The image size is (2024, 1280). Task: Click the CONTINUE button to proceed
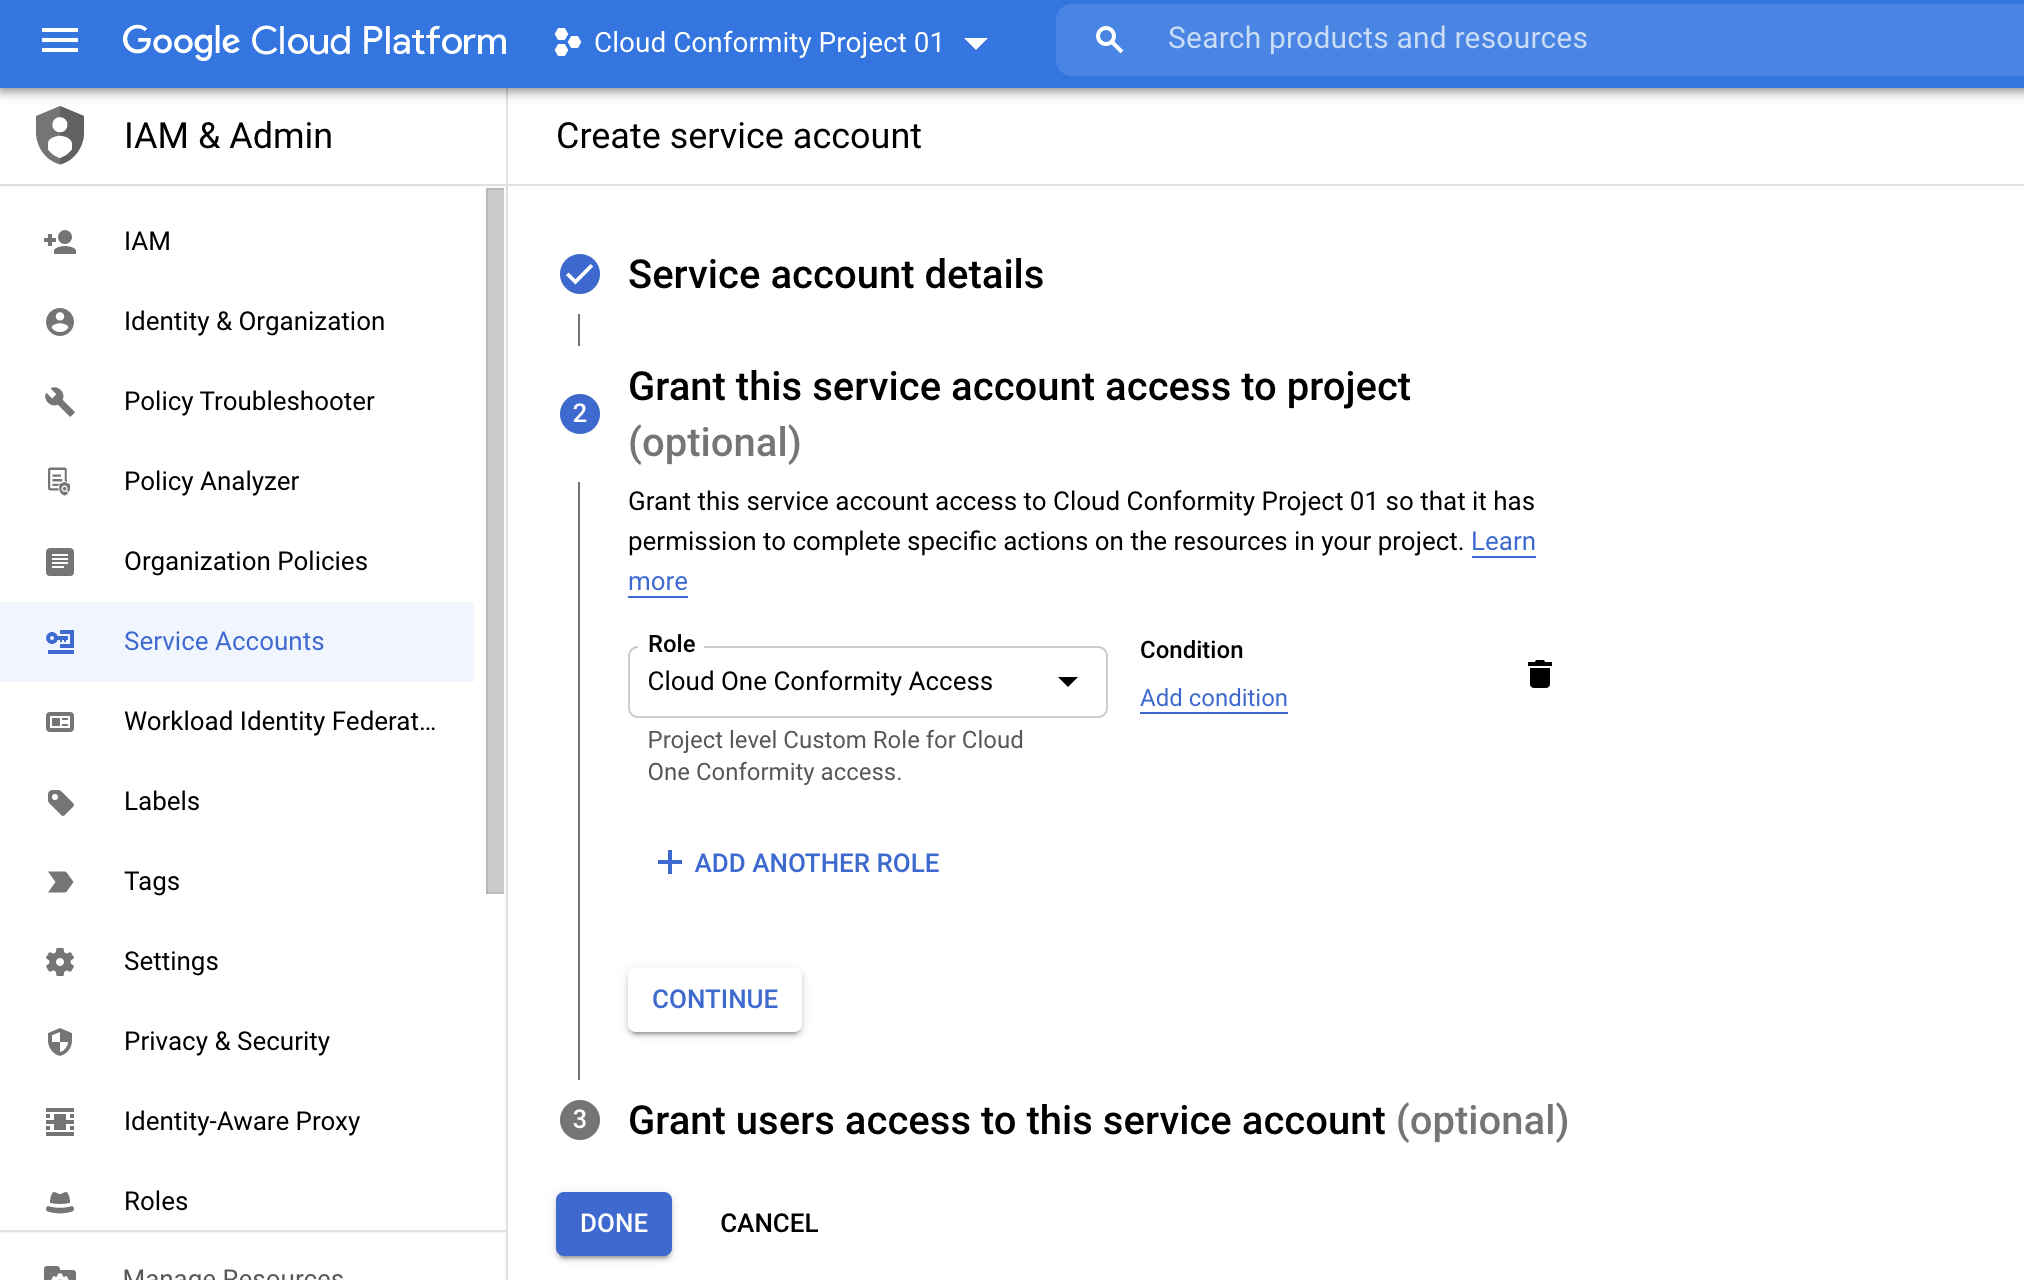pyautogui.click(x=713, y=1000)
